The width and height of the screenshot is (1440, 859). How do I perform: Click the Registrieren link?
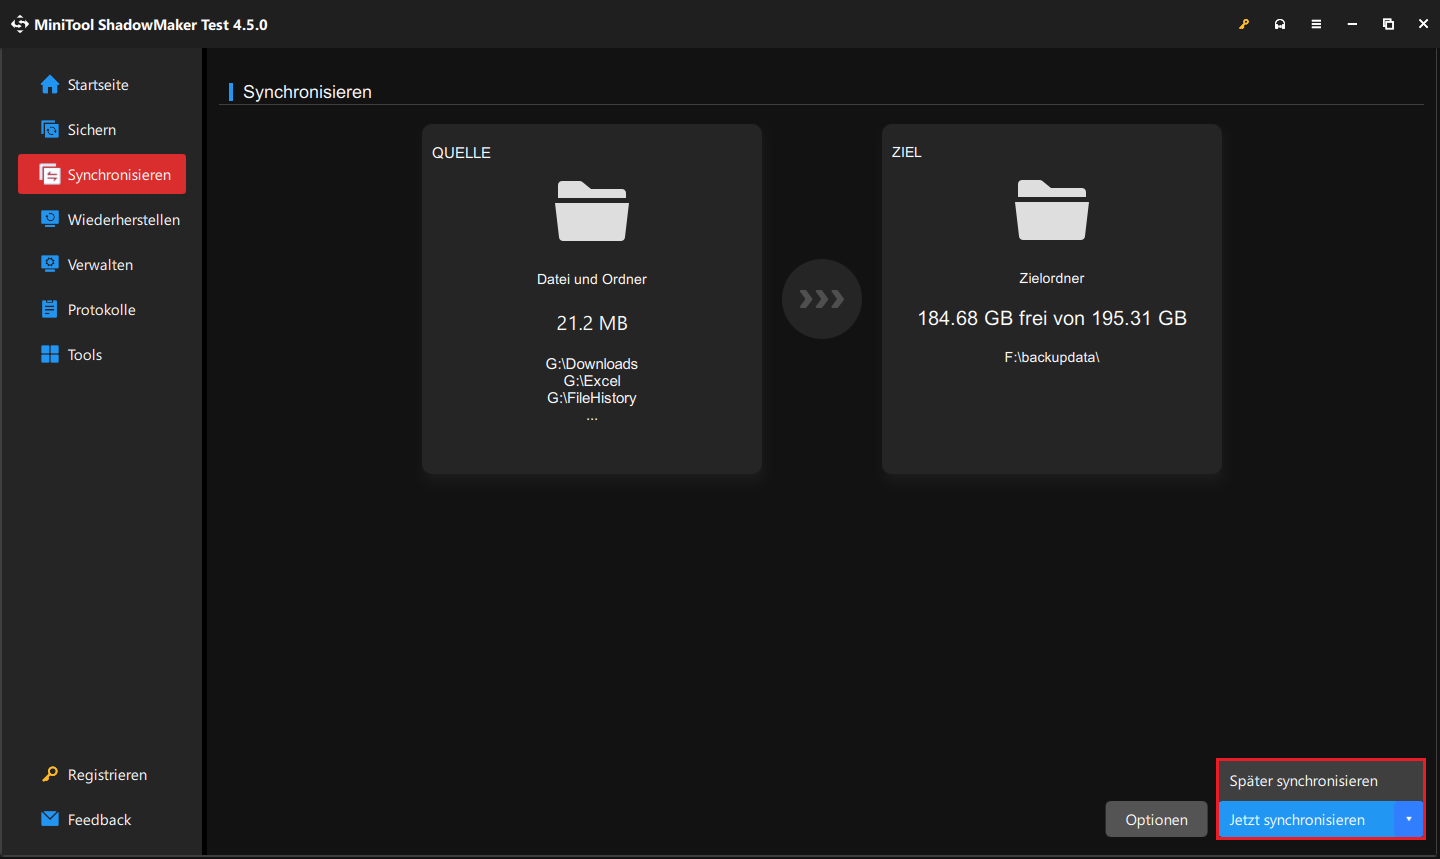coord(107,774)
